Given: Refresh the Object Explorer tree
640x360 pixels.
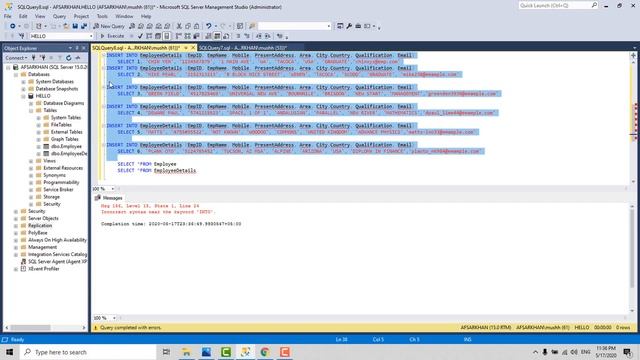Looking at the screenshot, I should tap(69, 58).
